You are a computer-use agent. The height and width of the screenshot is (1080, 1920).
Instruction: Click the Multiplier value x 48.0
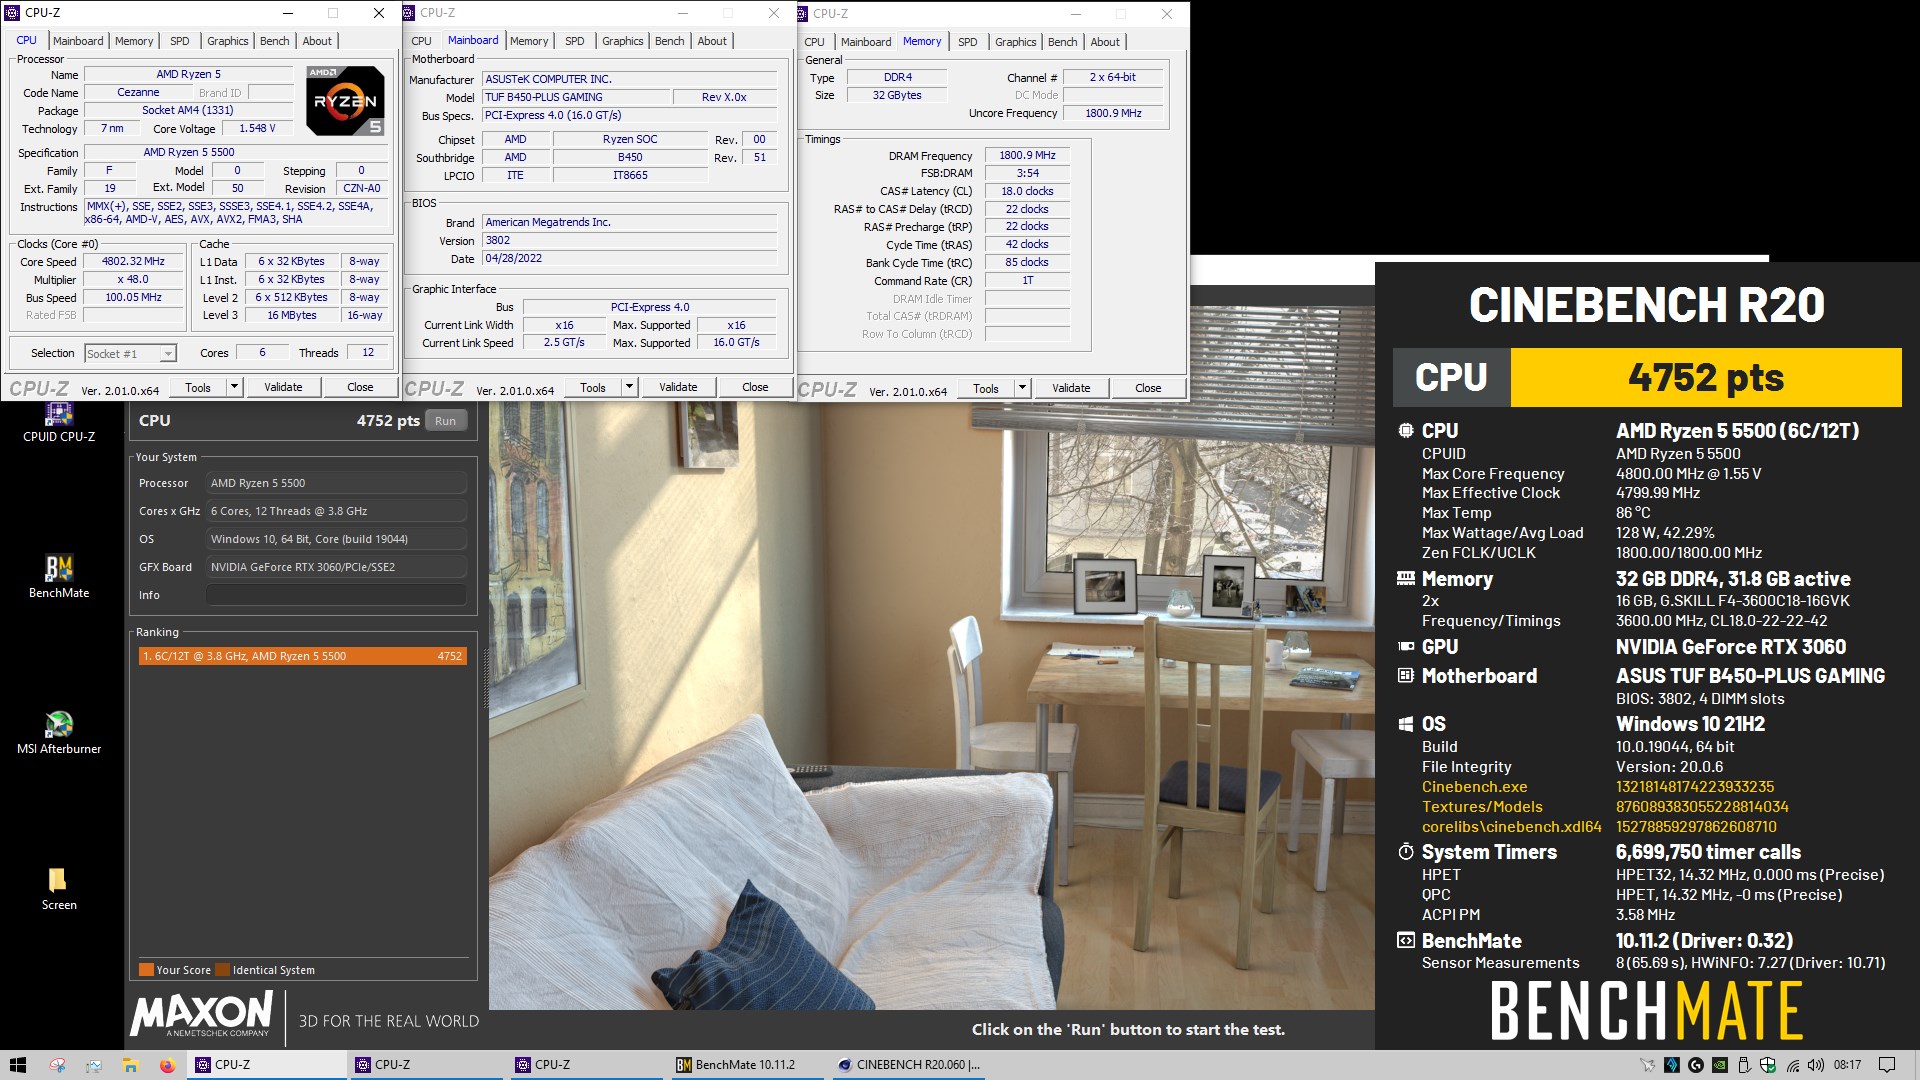point(133,279)
